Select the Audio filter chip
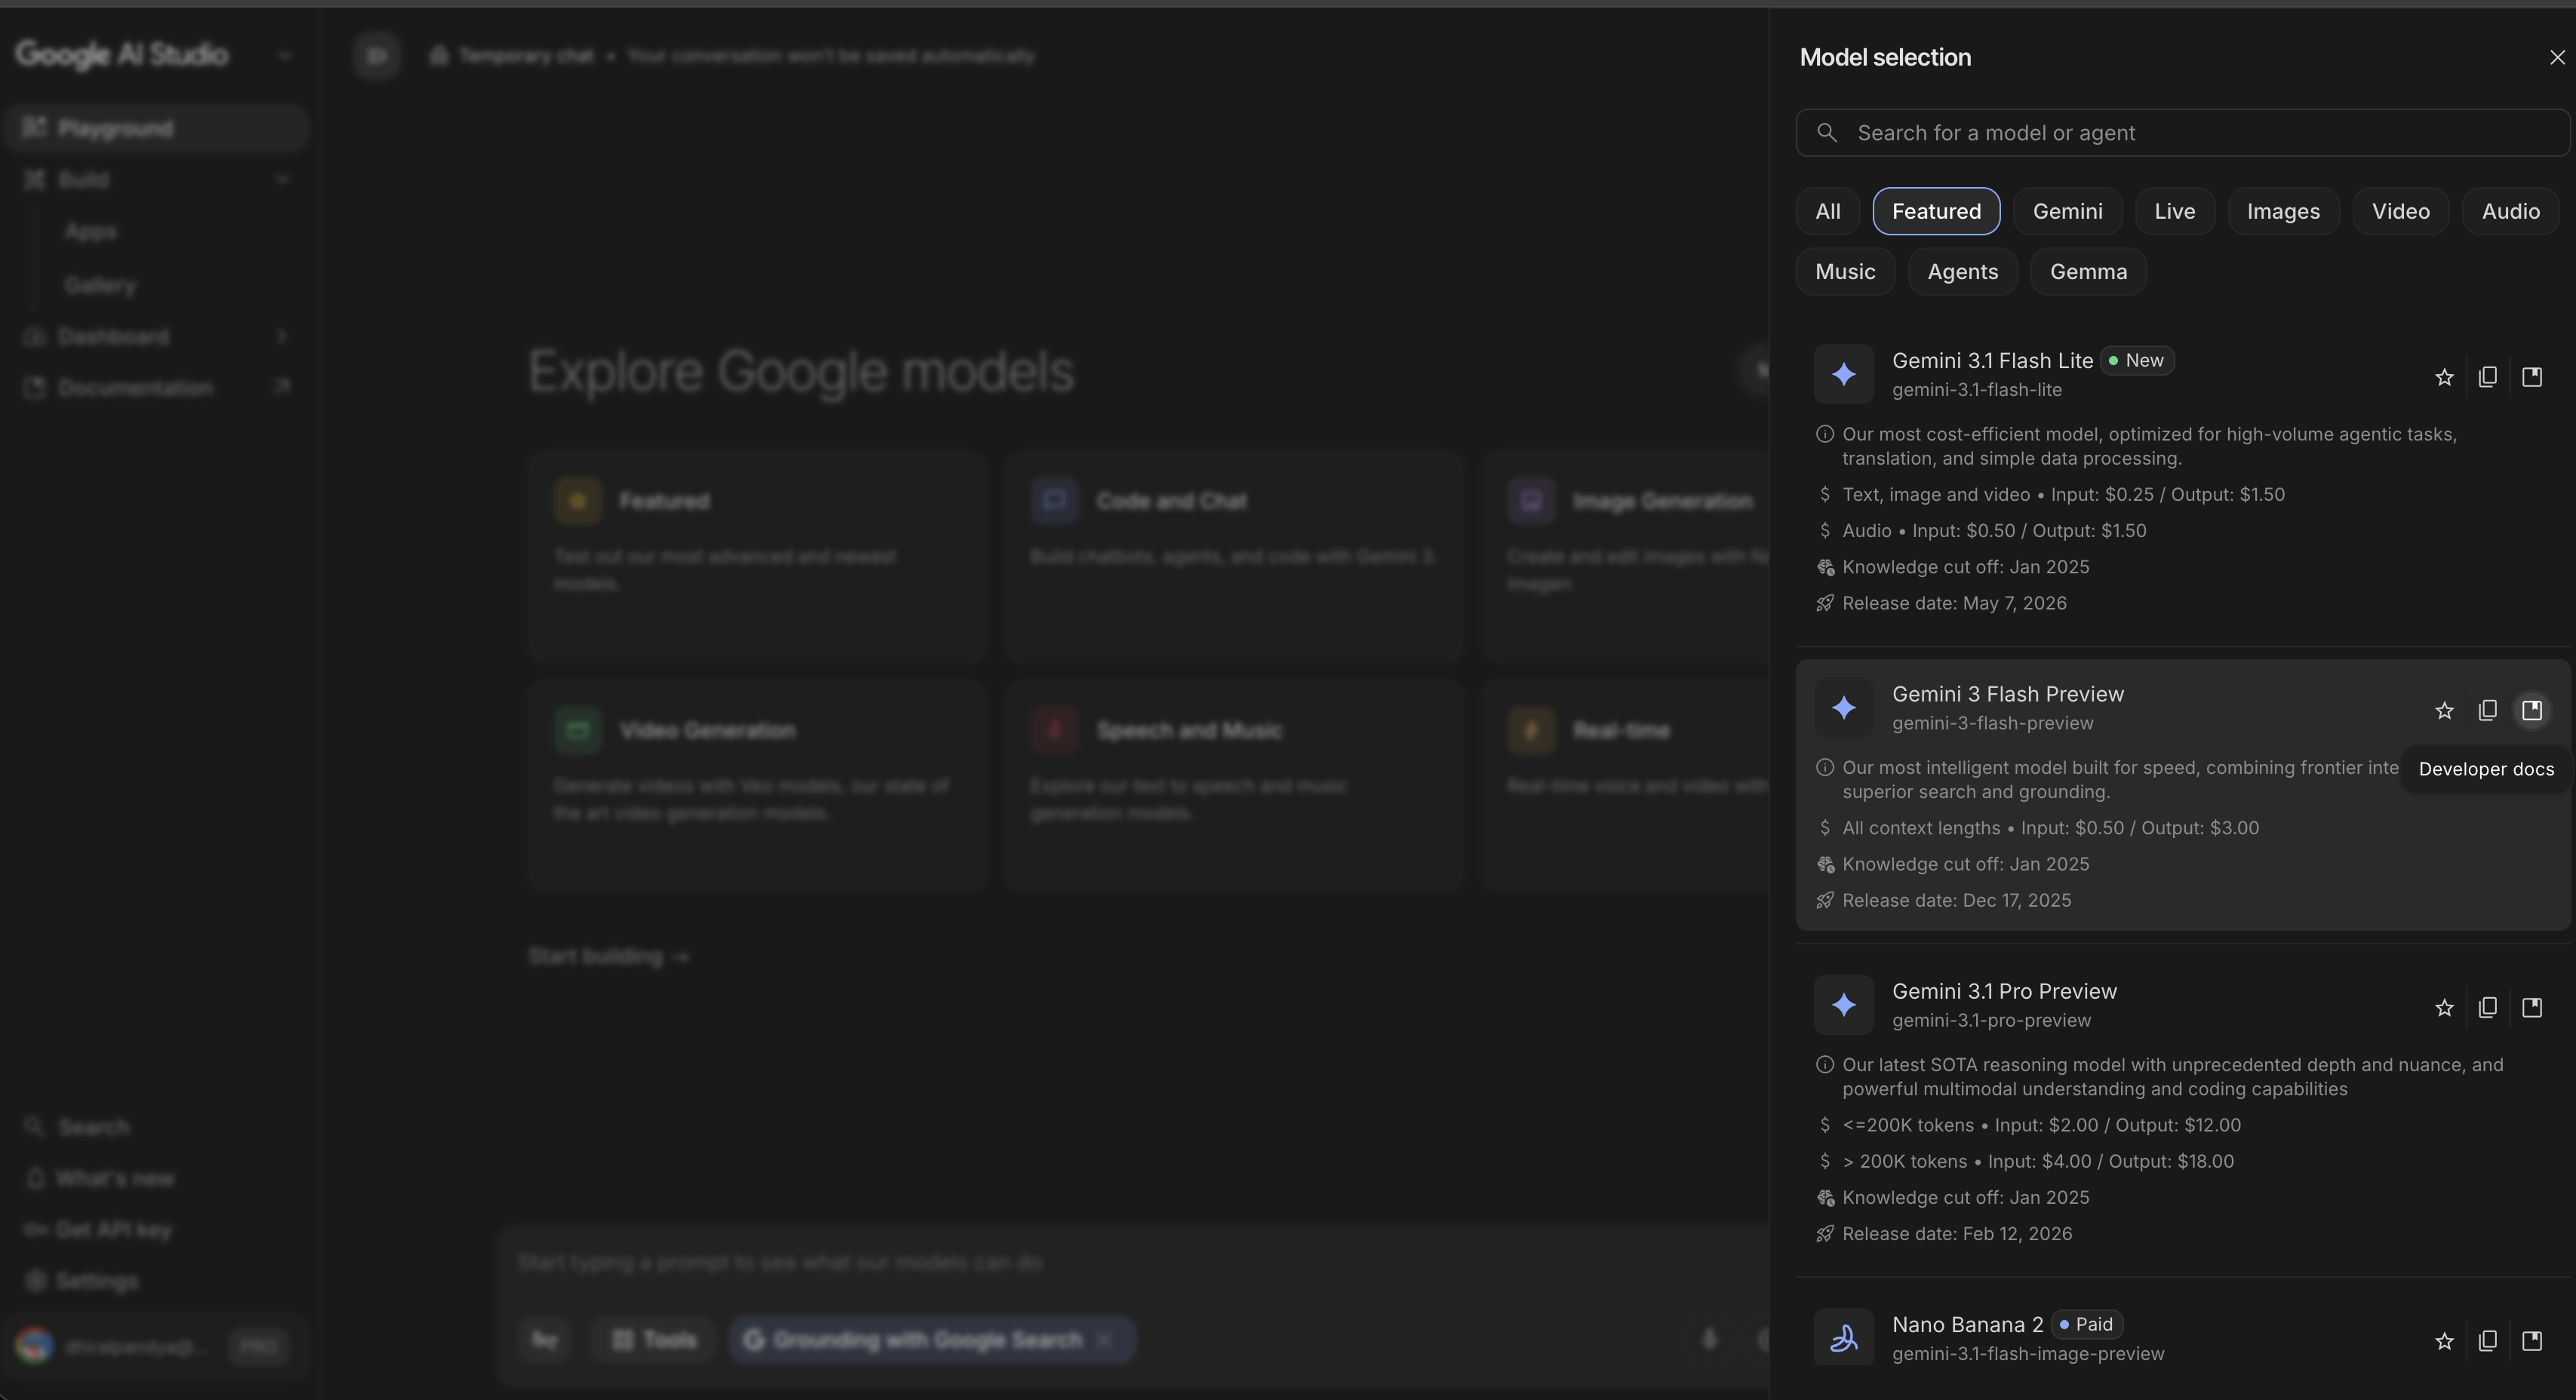Image resolution: width=2576 pixels, height=1400 pixels. click(x=2510, y=211)
